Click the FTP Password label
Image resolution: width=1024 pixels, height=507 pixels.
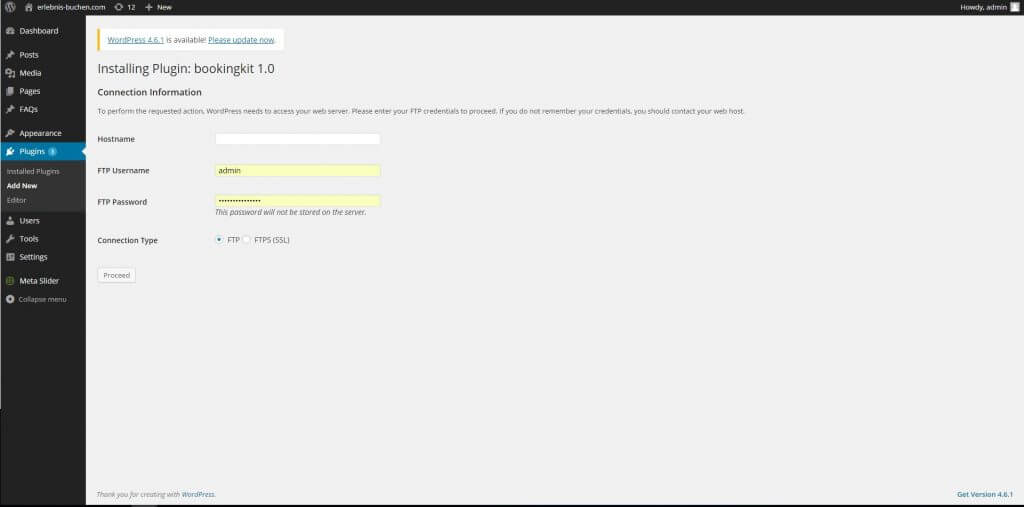(122, 202)
